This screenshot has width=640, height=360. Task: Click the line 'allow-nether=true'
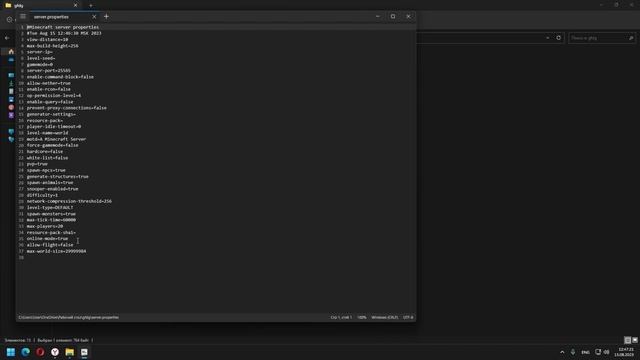coord(49,83)
